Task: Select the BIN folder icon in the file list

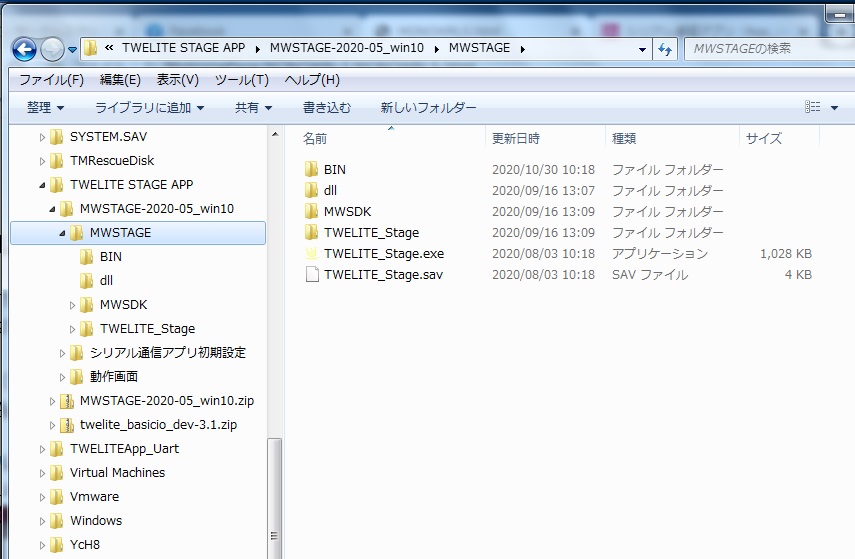Action: 311,169
